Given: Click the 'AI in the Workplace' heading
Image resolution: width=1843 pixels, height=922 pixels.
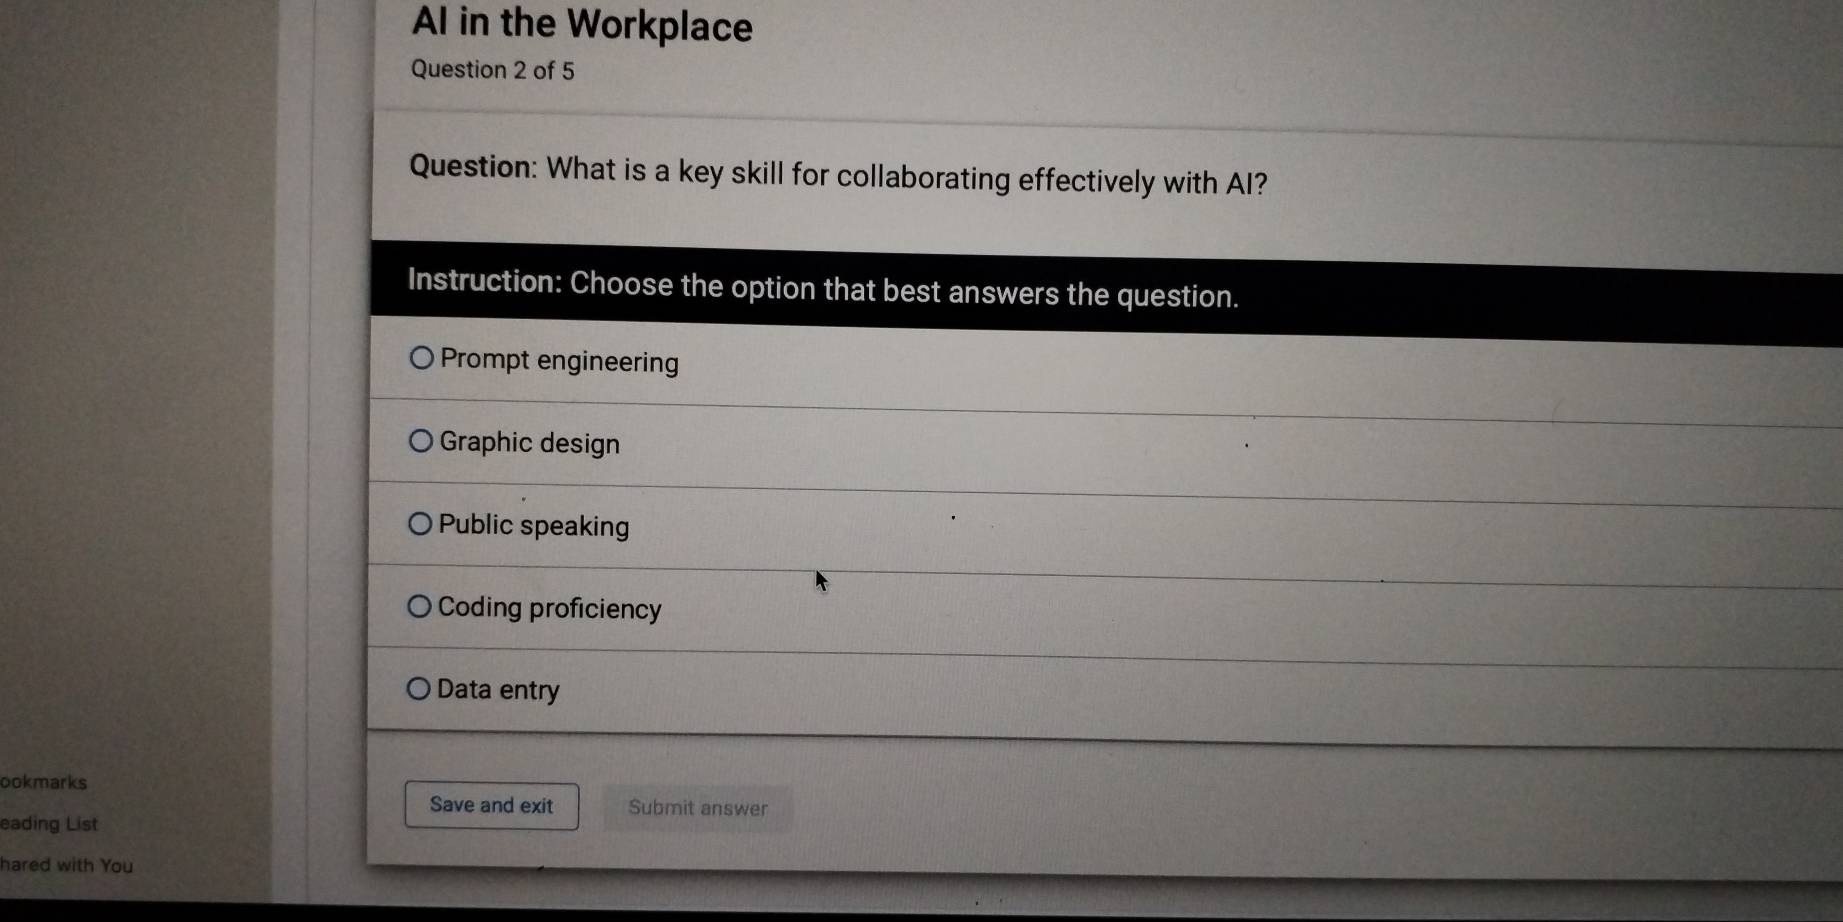Looking at the screenshot, I should pyautogui.click(x=582, y=25).
